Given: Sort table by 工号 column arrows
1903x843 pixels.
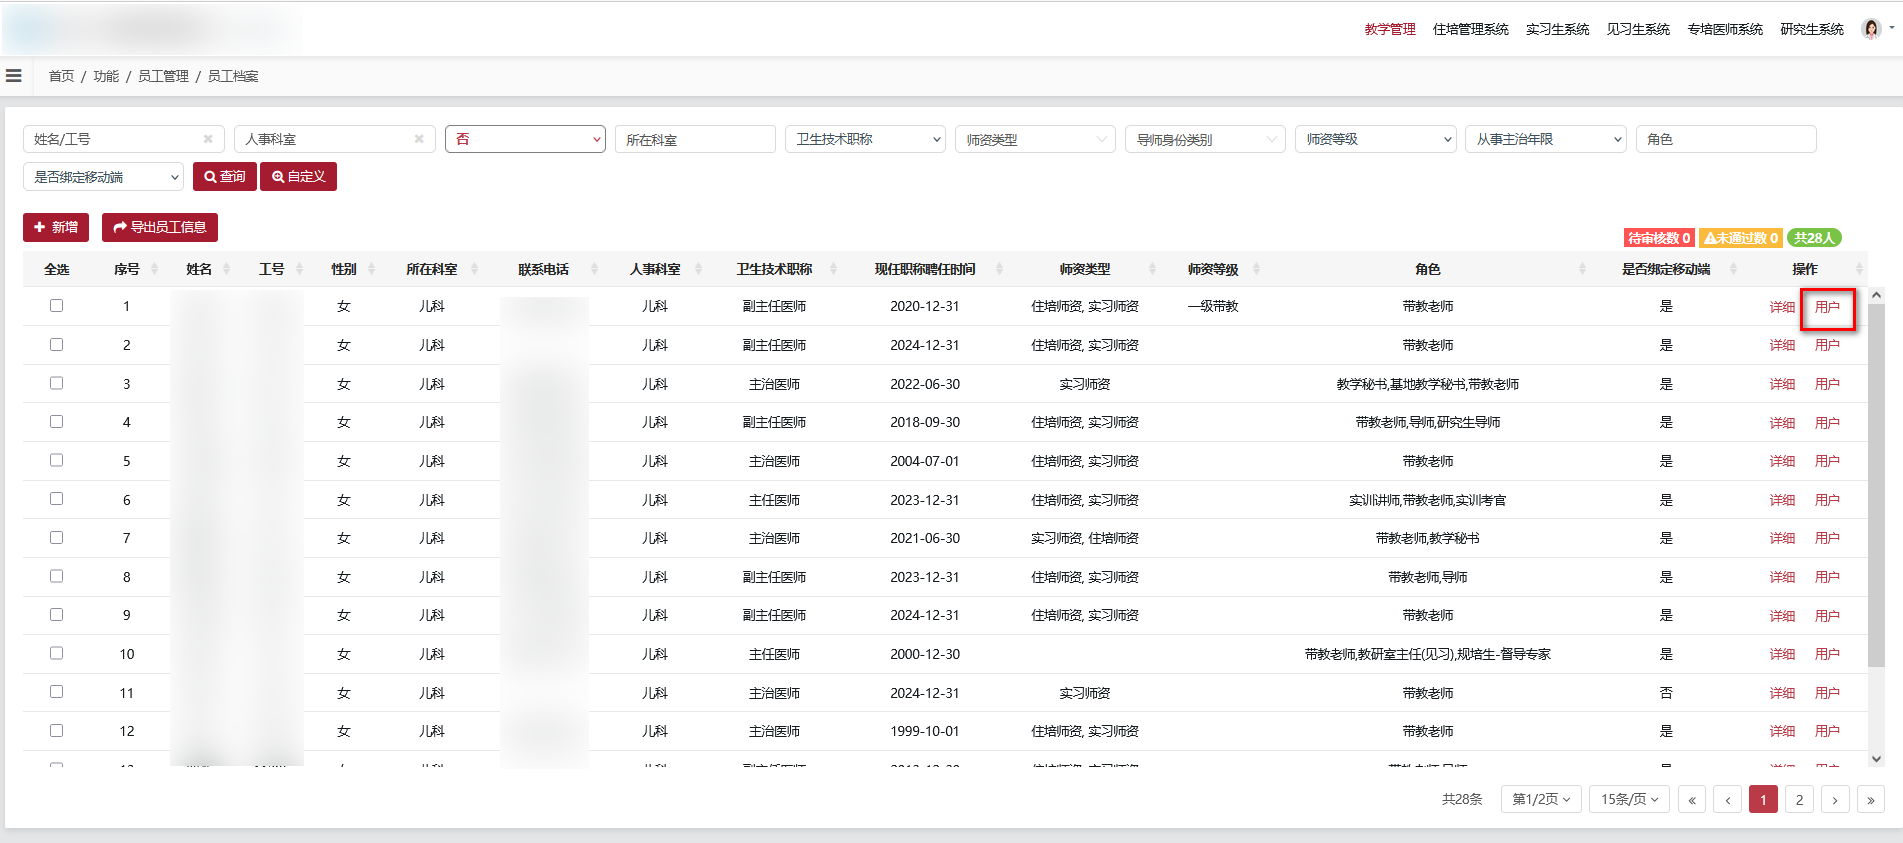Looking at the screenshot, I should click(x=299, y=269).
